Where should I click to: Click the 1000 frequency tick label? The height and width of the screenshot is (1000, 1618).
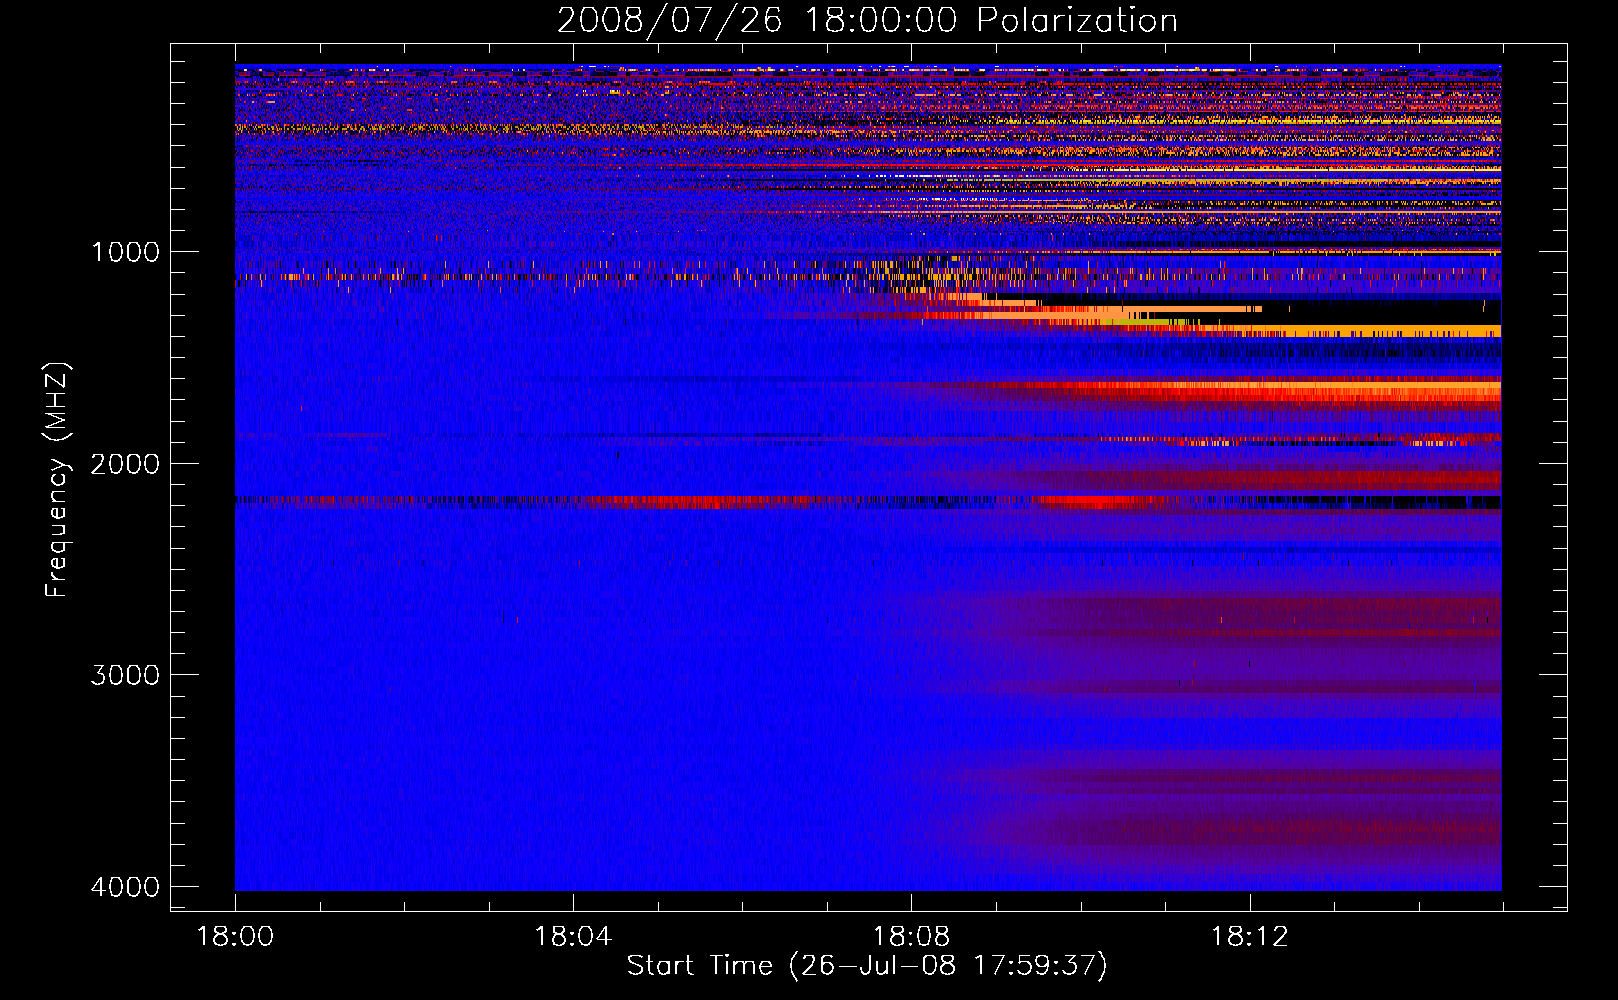(125, 252)
